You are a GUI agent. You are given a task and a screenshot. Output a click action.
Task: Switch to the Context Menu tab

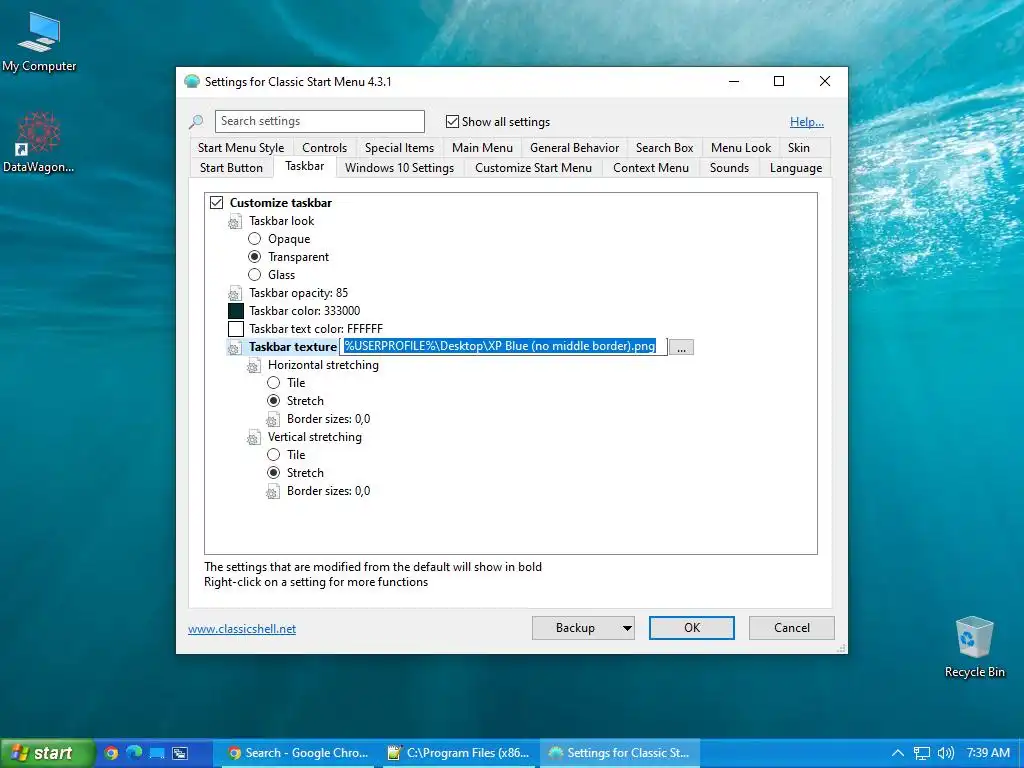click(651, 168)
